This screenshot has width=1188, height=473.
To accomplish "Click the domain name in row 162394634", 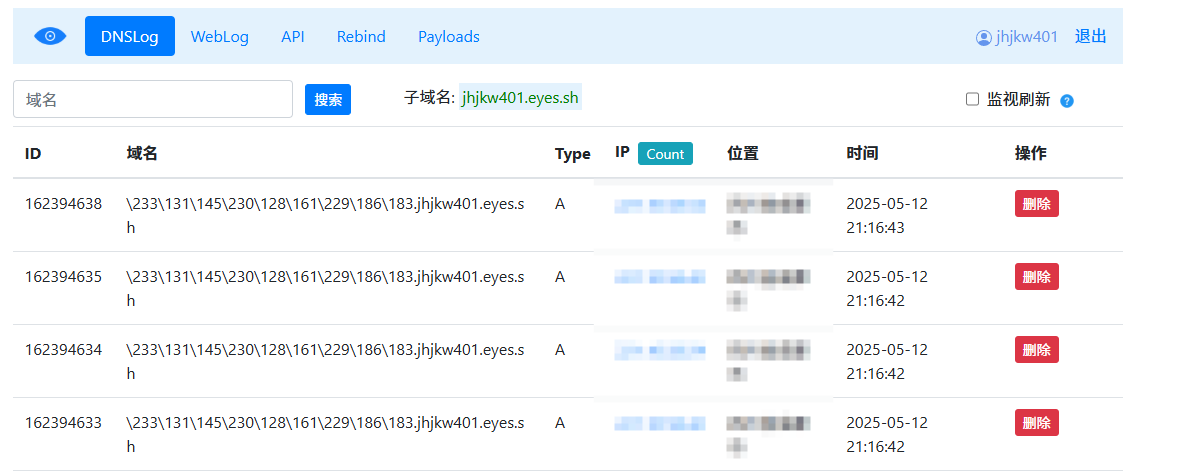I will click(x=325, y=362).
